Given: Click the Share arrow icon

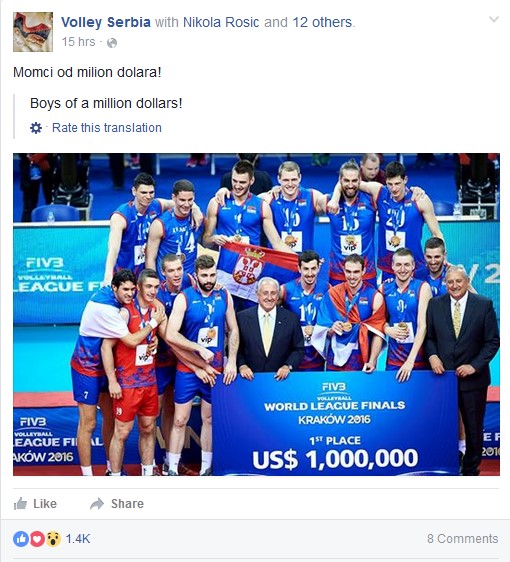Looking at the screenshot, I should click(x=97, y=504).
